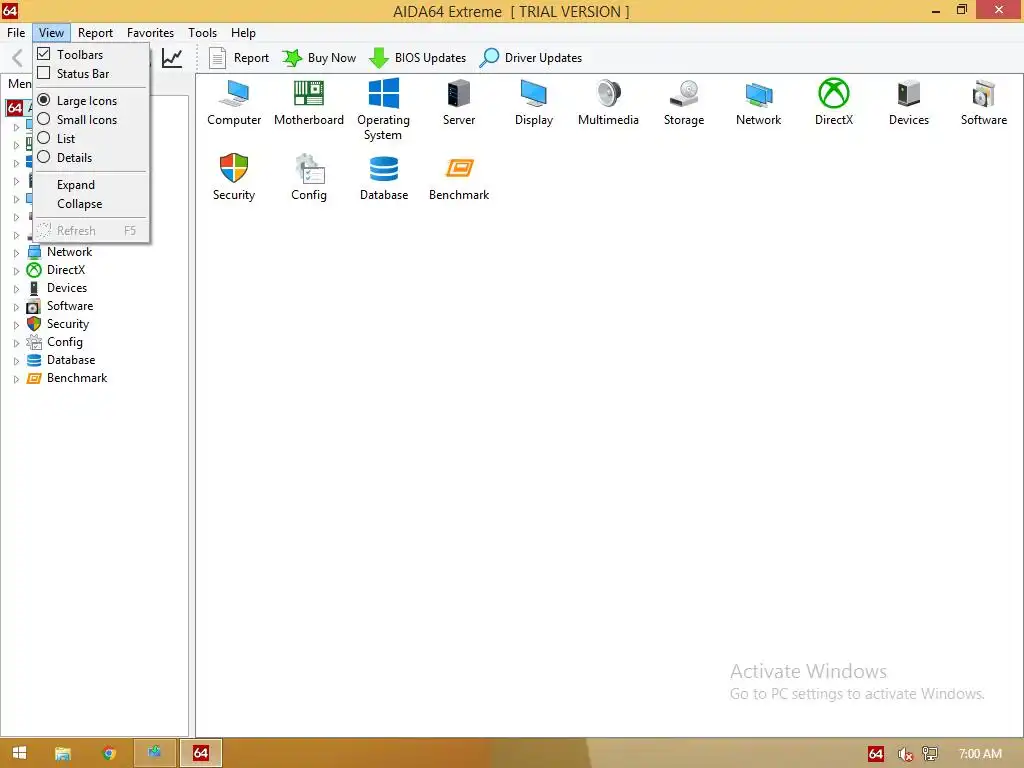Expand the Devices tree node arrow
Viewport: 1024px width, 768px height.
16,289
